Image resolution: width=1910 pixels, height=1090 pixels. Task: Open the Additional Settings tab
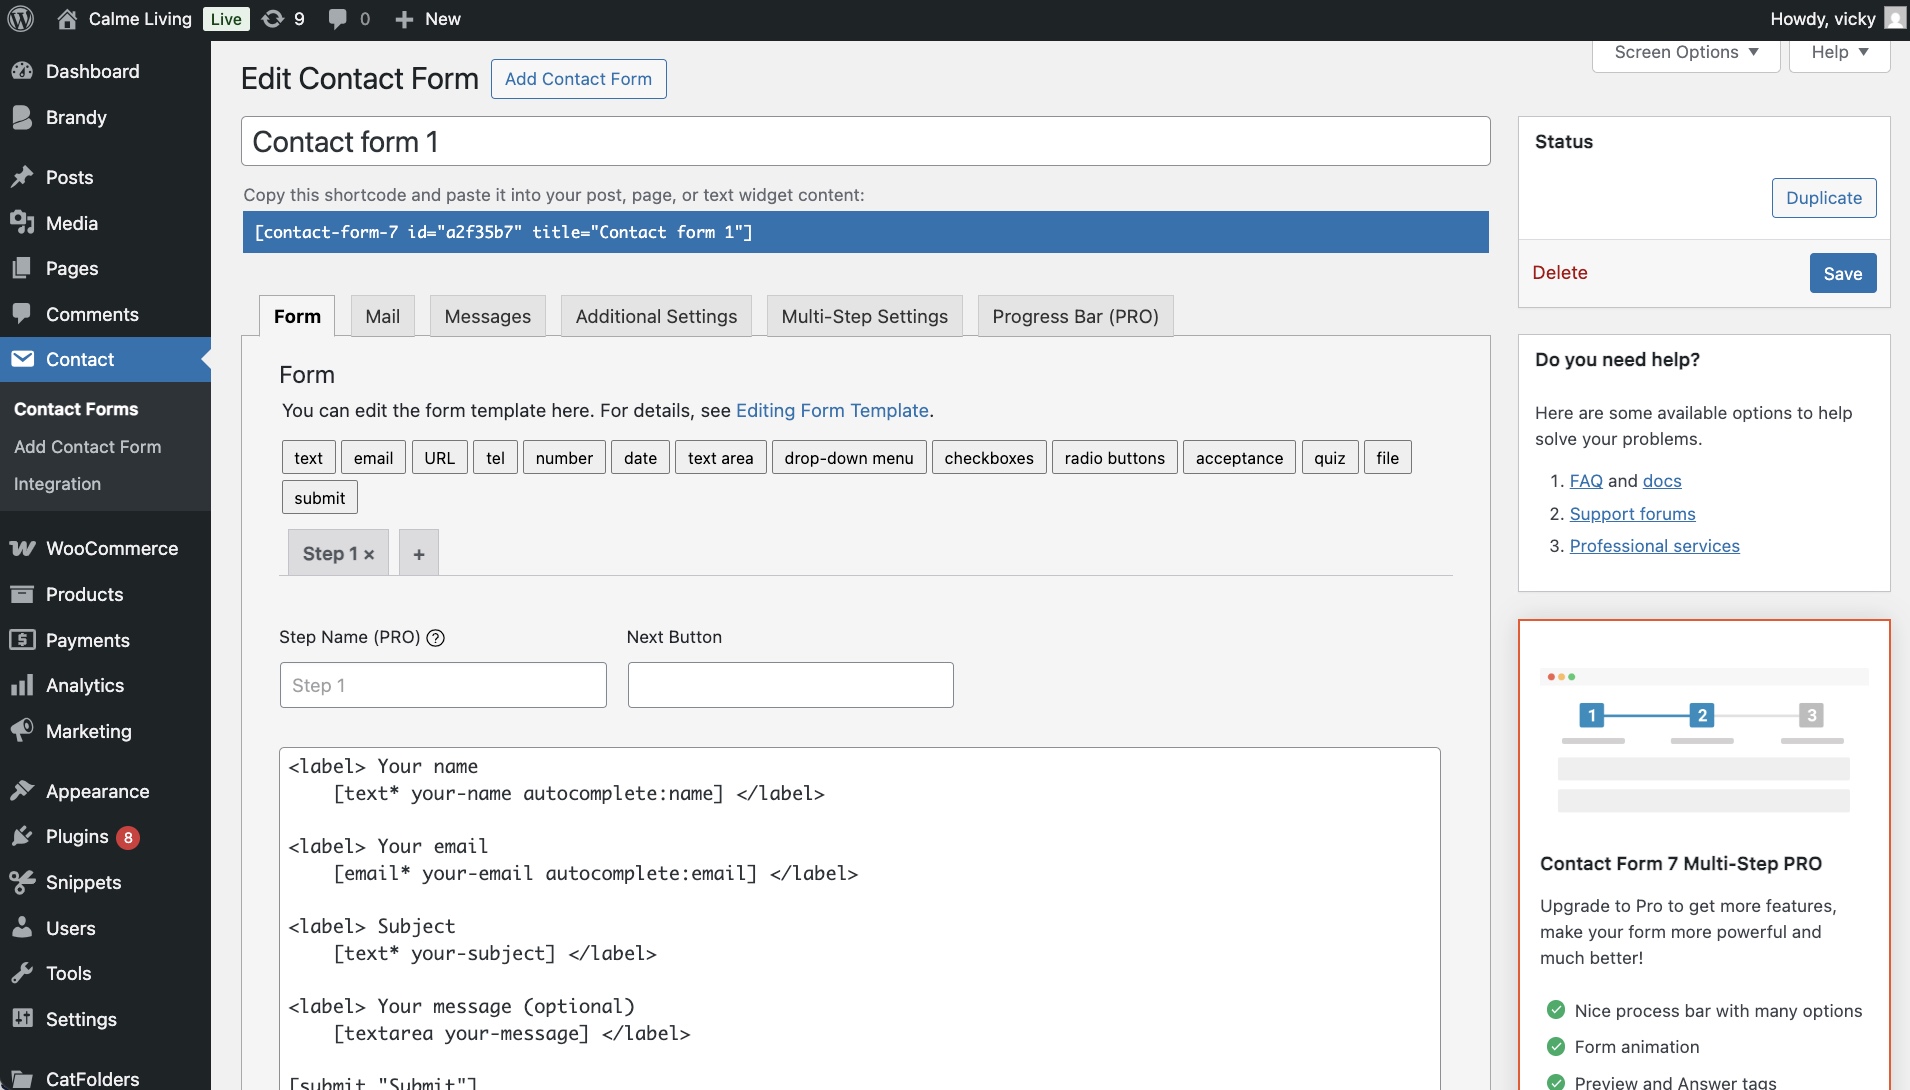656,316
